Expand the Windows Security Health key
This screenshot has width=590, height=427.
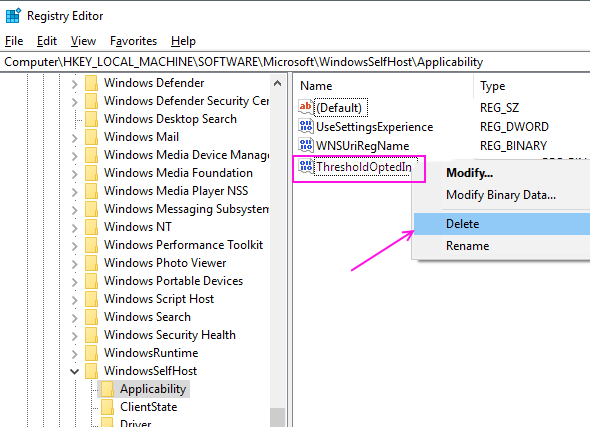point(75,336)
